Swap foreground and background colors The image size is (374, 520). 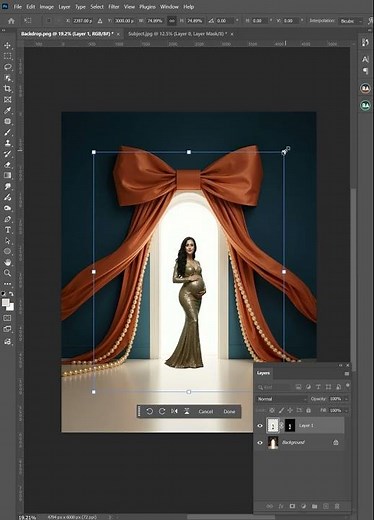tap(11, 294)
